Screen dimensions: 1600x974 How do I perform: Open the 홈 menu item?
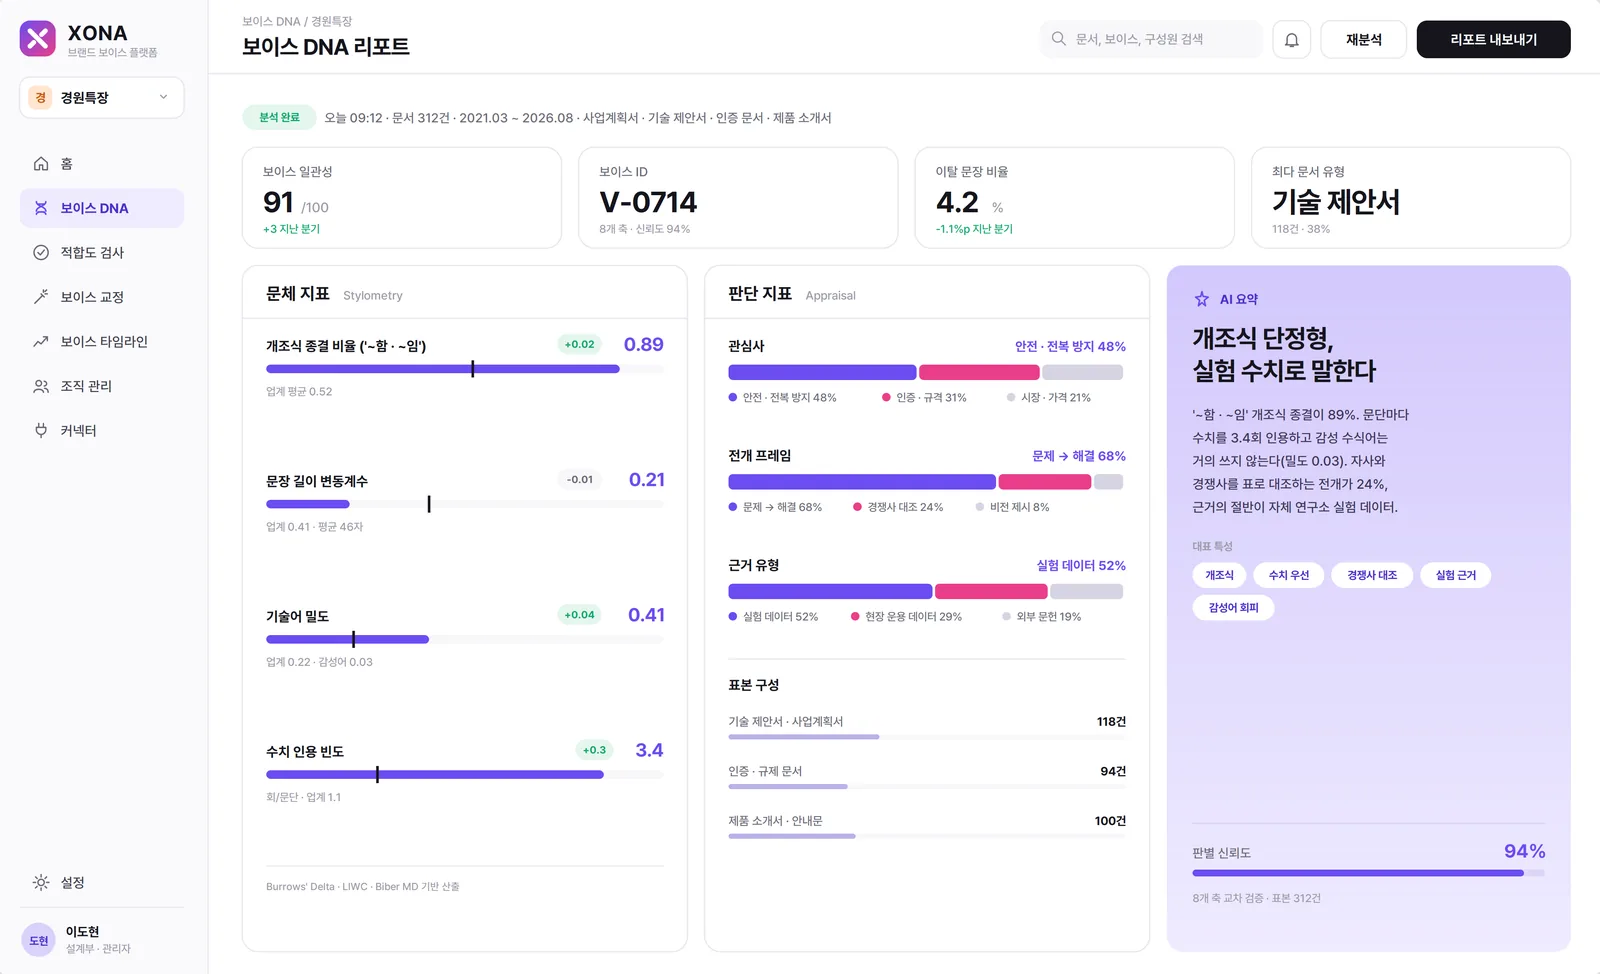(102, 164)
